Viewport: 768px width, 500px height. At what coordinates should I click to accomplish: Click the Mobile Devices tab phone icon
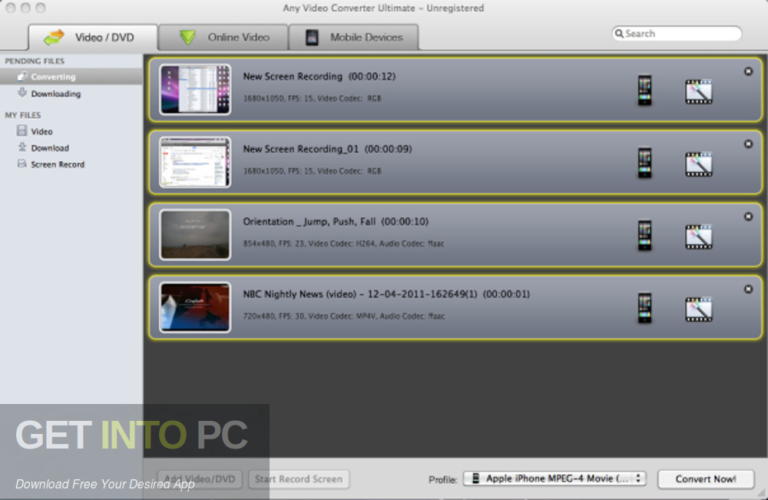pos(312,38)
